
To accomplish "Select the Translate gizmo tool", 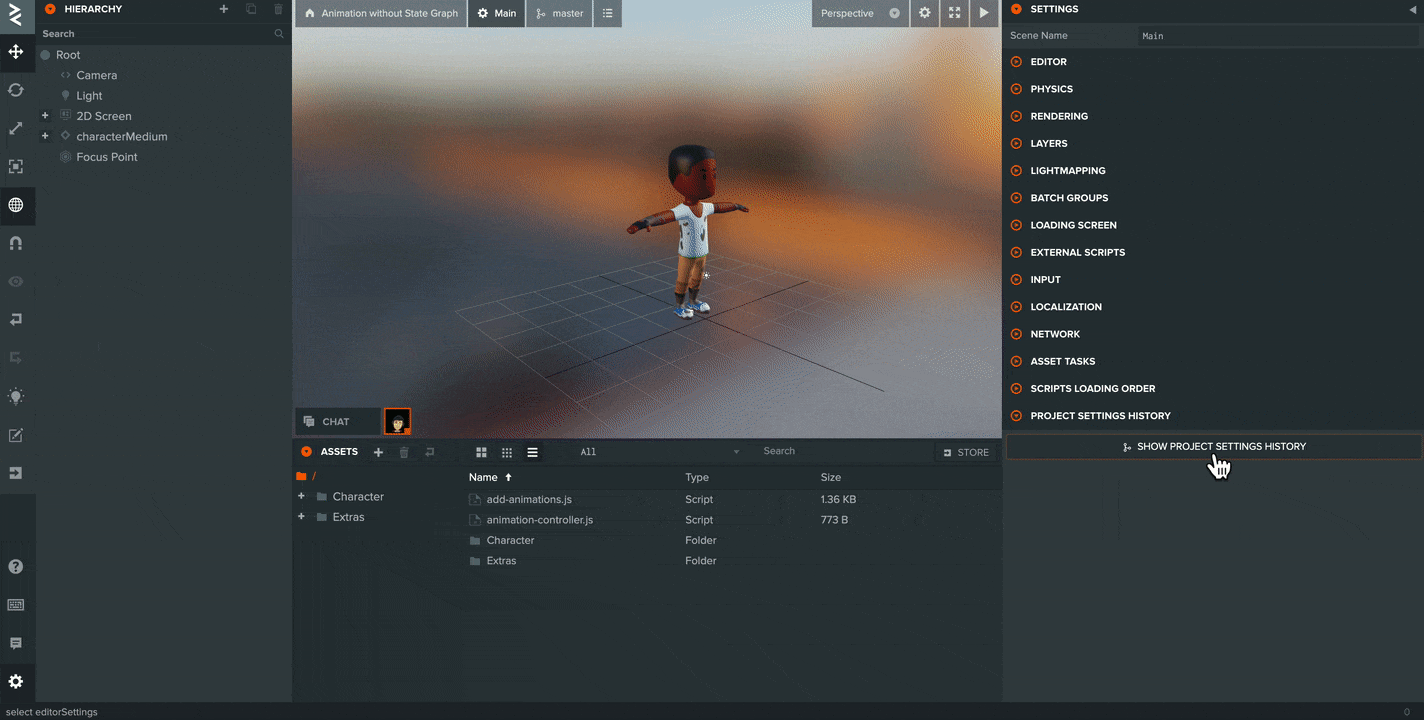I will [16, 52].
